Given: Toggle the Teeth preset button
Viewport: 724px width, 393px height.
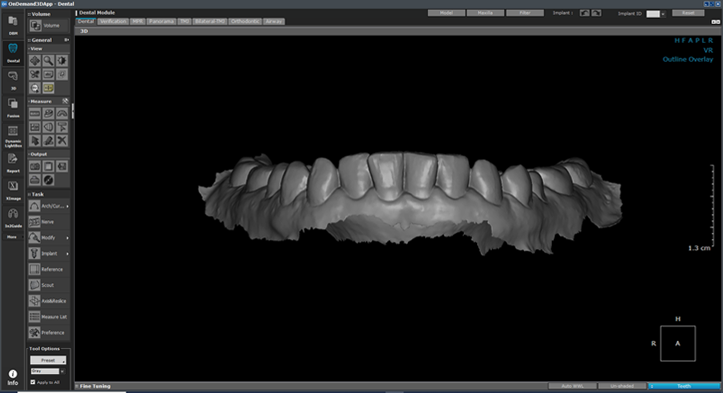Looking at the screenshot, I should tap(684, 386).
